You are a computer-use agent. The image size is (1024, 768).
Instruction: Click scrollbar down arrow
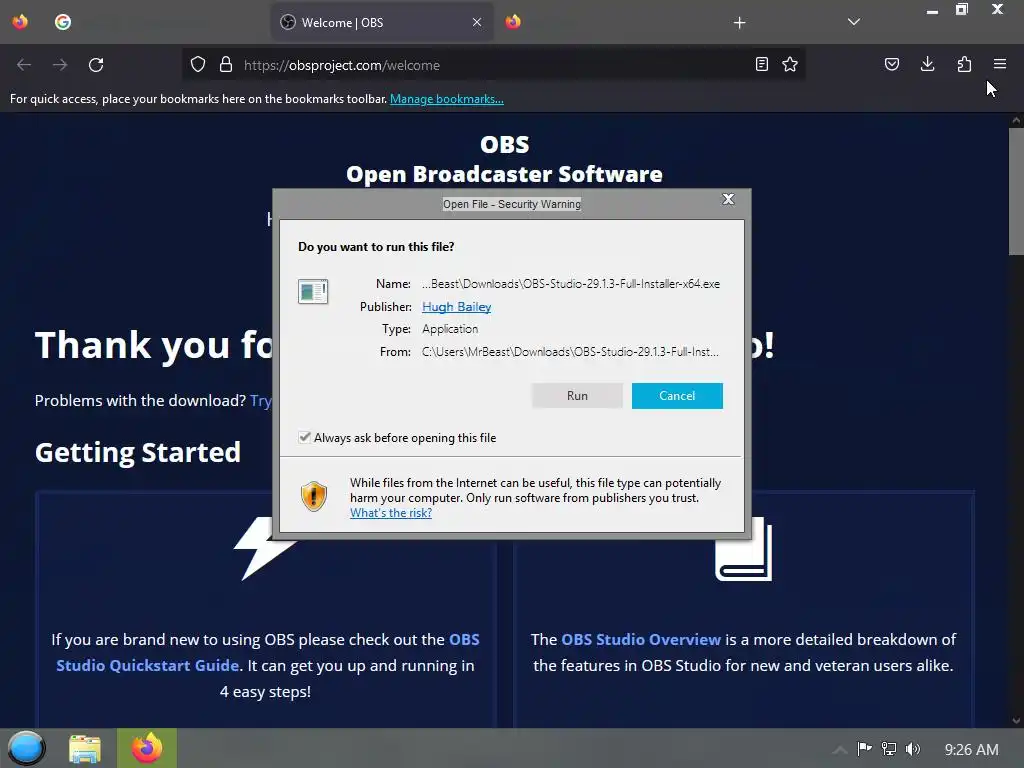(x=1016, y=721)
